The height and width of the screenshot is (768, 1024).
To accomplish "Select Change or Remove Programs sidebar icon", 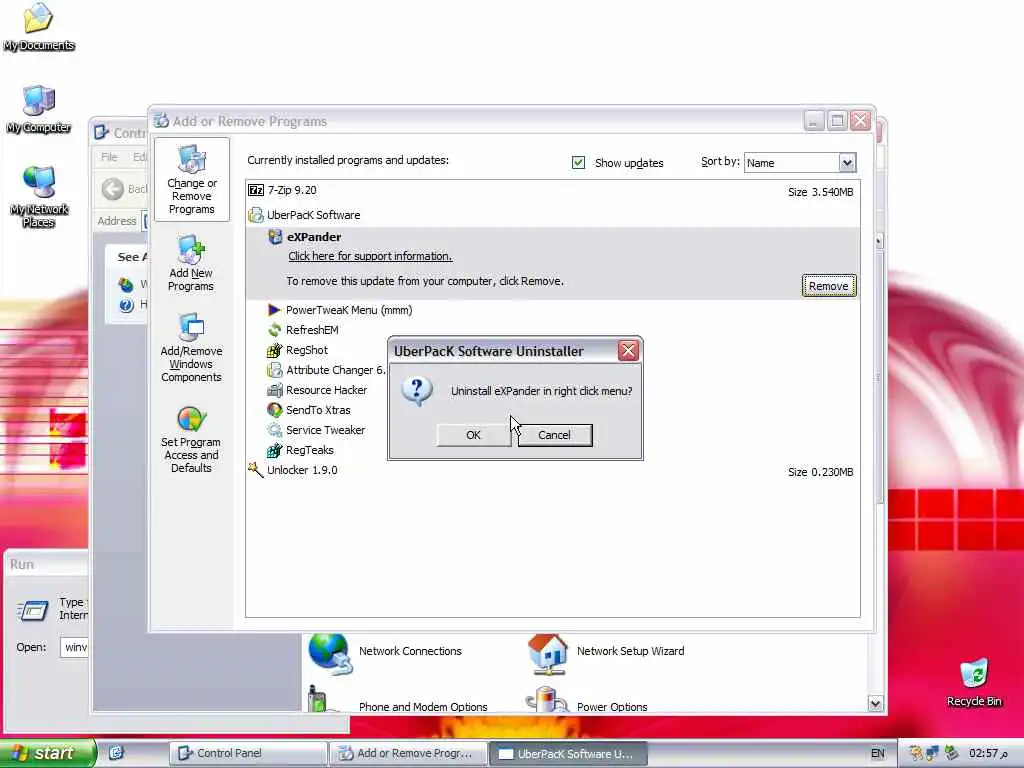I will 191,180.
